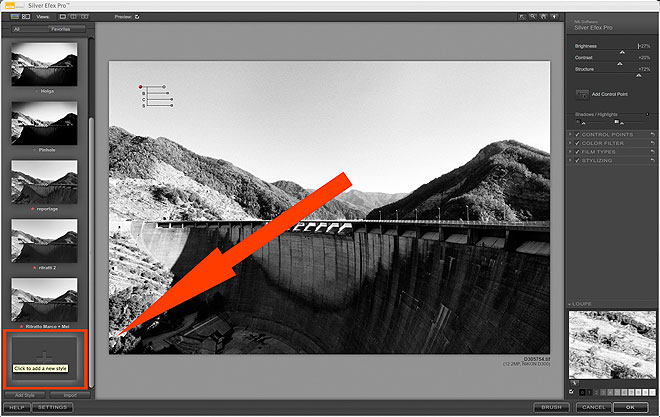Screen dimensions: 660x417
Task: Reset the Stylizing section
Action: pyautogui.click(x=652, y=160)
